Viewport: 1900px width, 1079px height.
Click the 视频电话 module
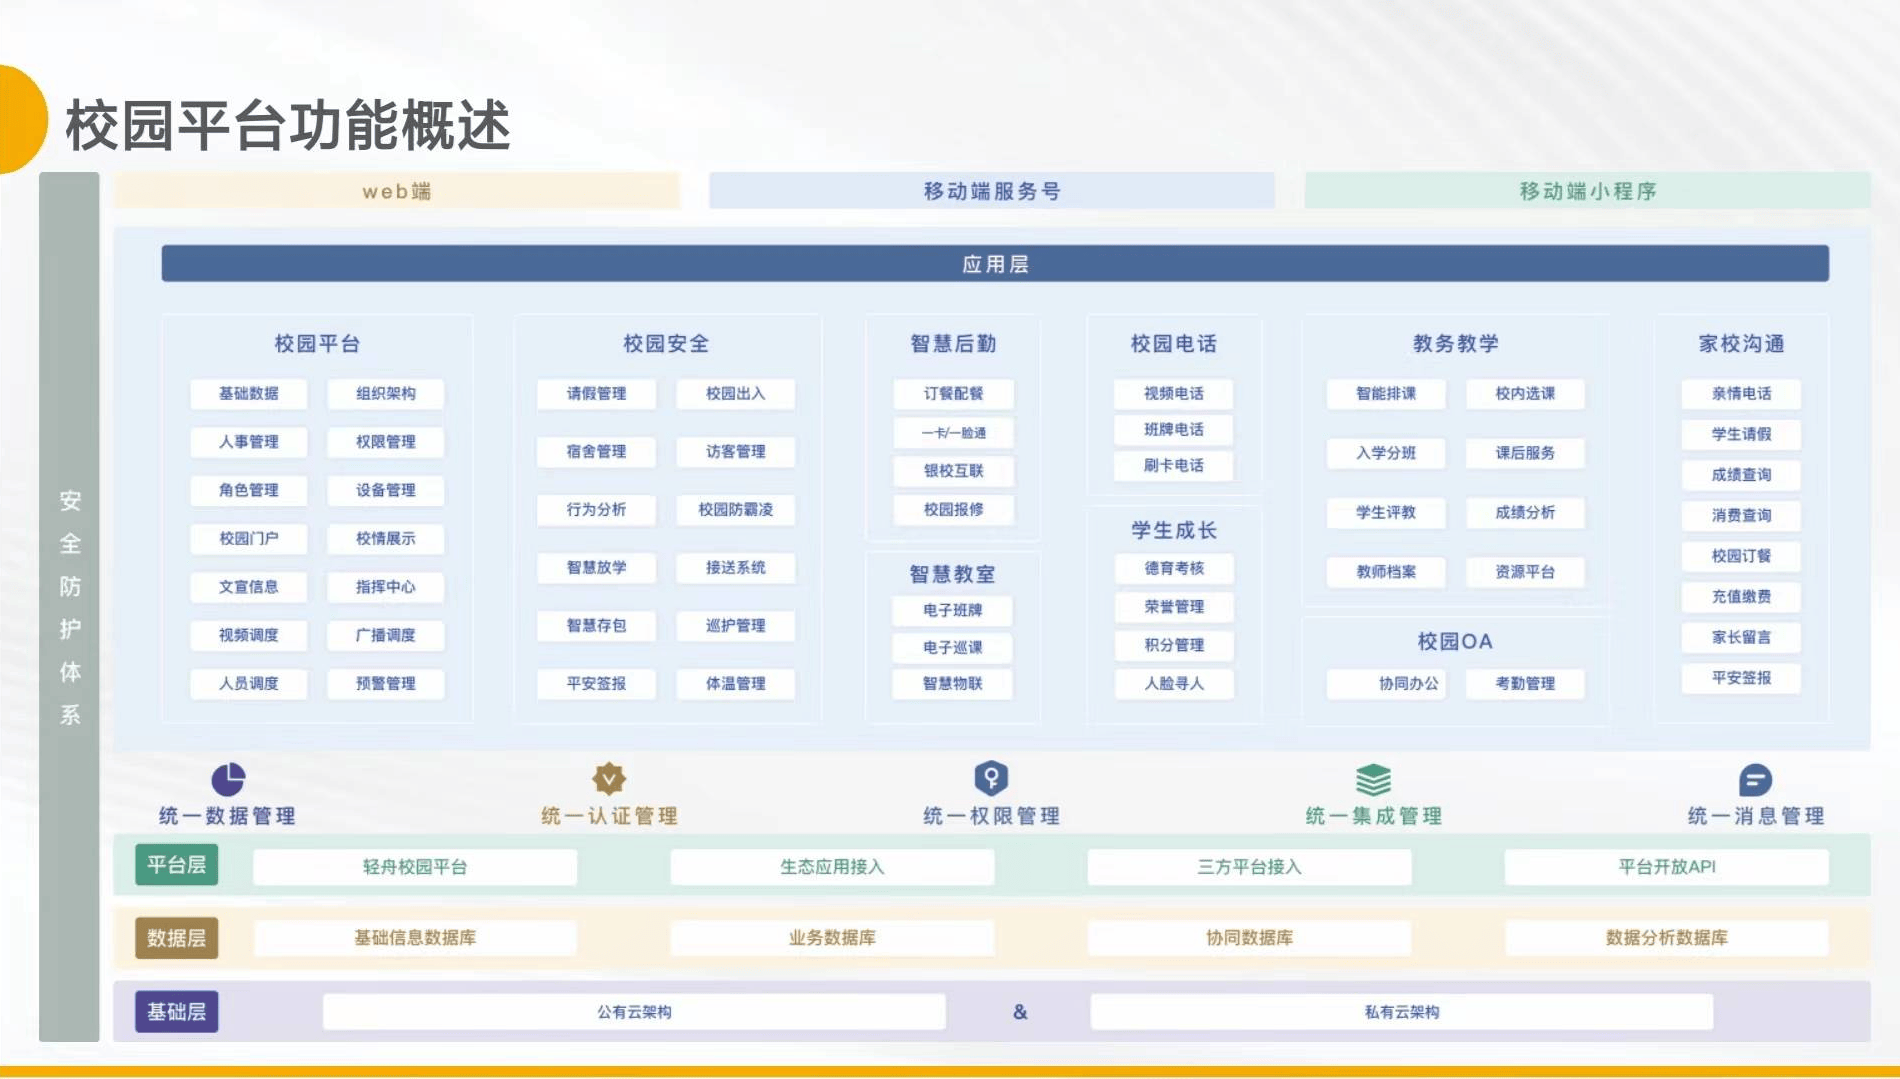(1174, 394)
